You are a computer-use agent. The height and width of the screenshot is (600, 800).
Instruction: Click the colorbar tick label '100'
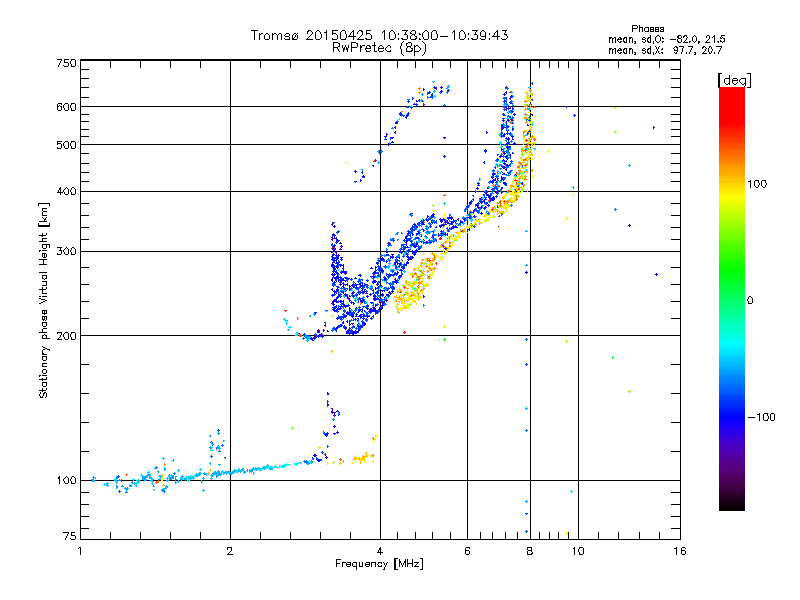[757, 184]
